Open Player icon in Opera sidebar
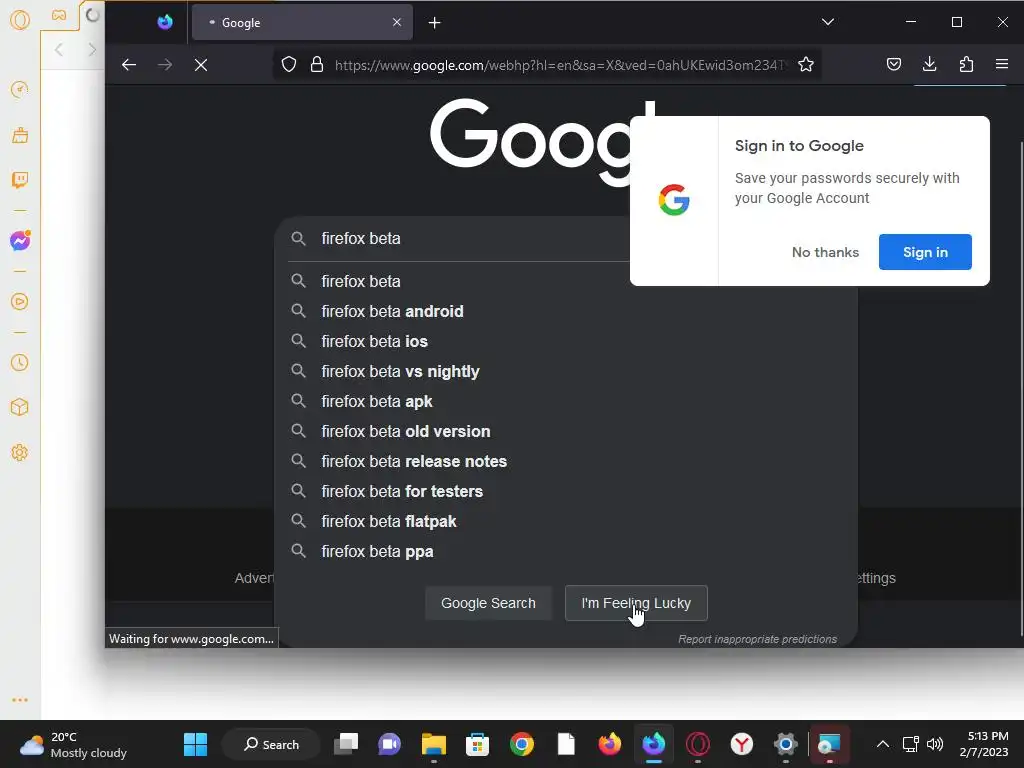The width and height of the screenshot is (1024, 768). (20, 302)
